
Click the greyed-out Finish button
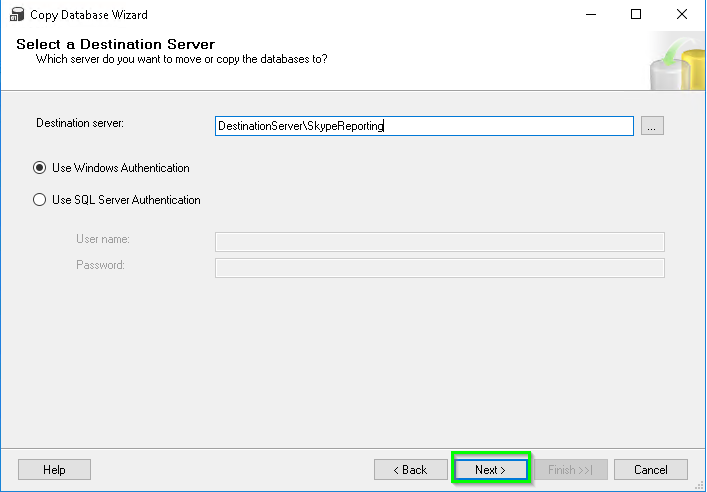[570, 469]
